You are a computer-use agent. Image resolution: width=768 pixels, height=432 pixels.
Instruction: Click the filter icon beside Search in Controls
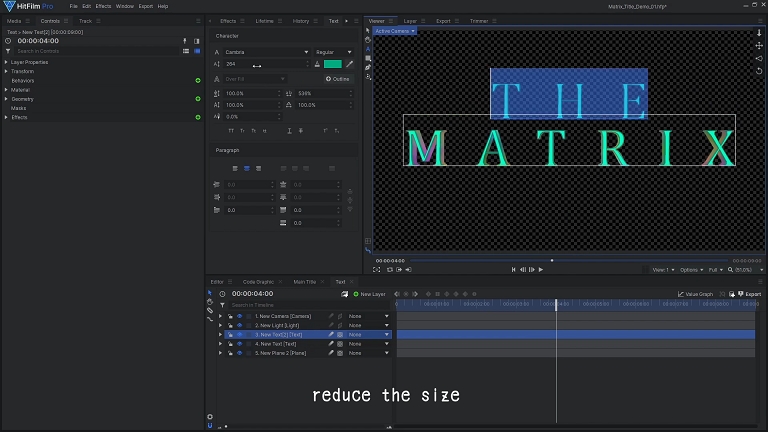click(10, 50)
